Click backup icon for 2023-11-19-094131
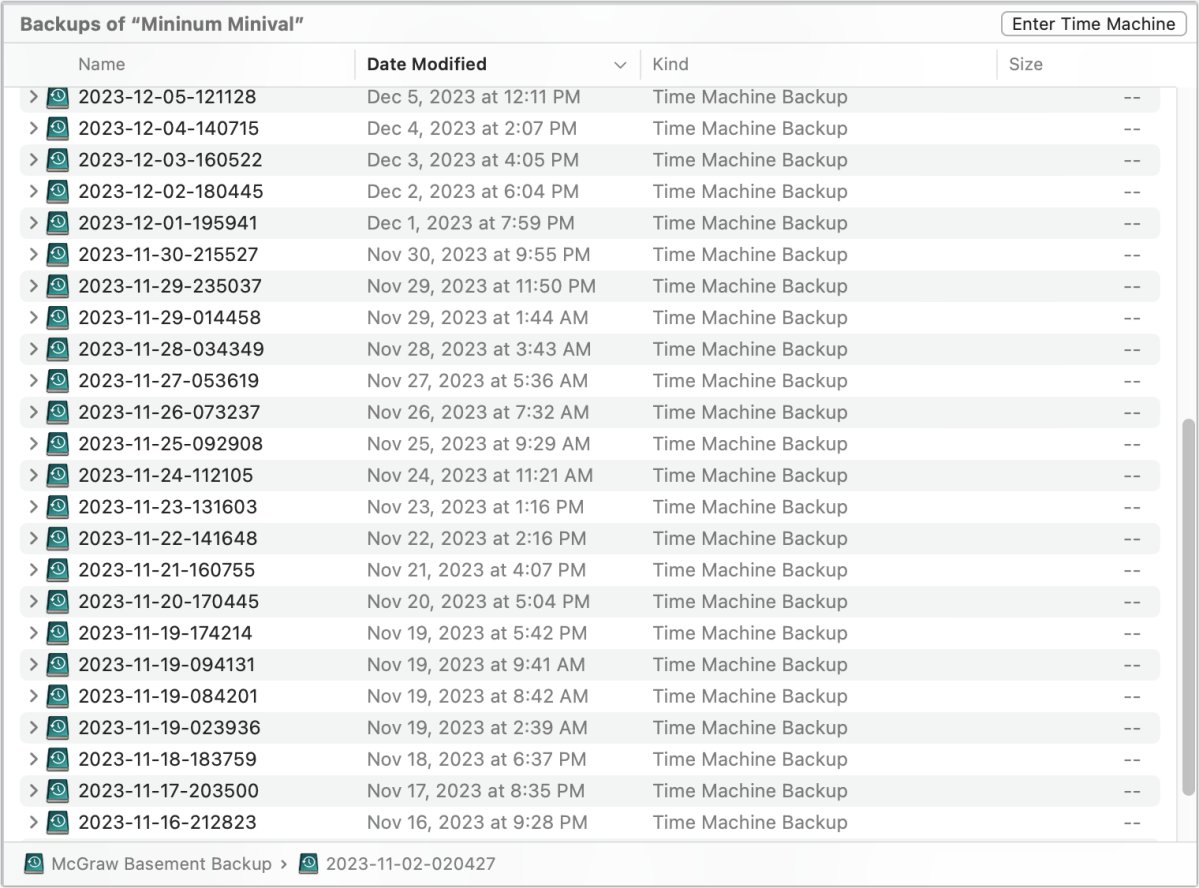The image size is (1199, 888). click(x=58, y=665)
